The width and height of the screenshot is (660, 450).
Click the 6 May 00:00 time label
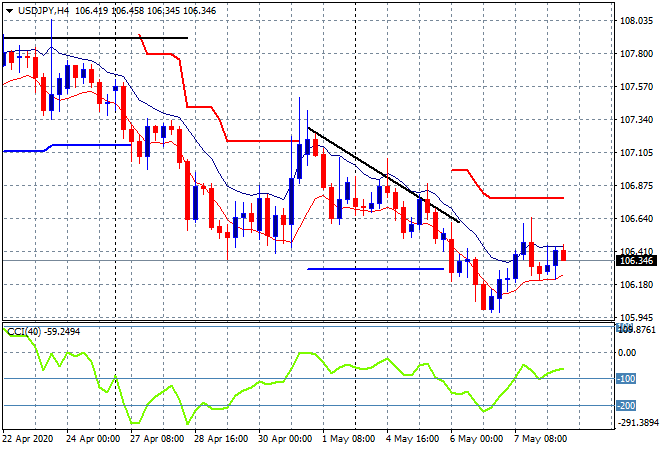(476, 439)
